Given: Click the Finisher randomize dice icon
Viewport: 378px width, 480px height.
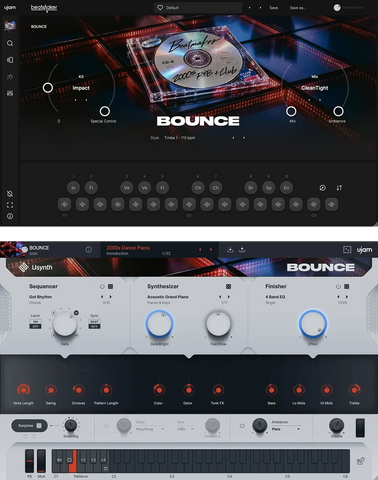Looking at the screenshot, I should coord(347,286).
